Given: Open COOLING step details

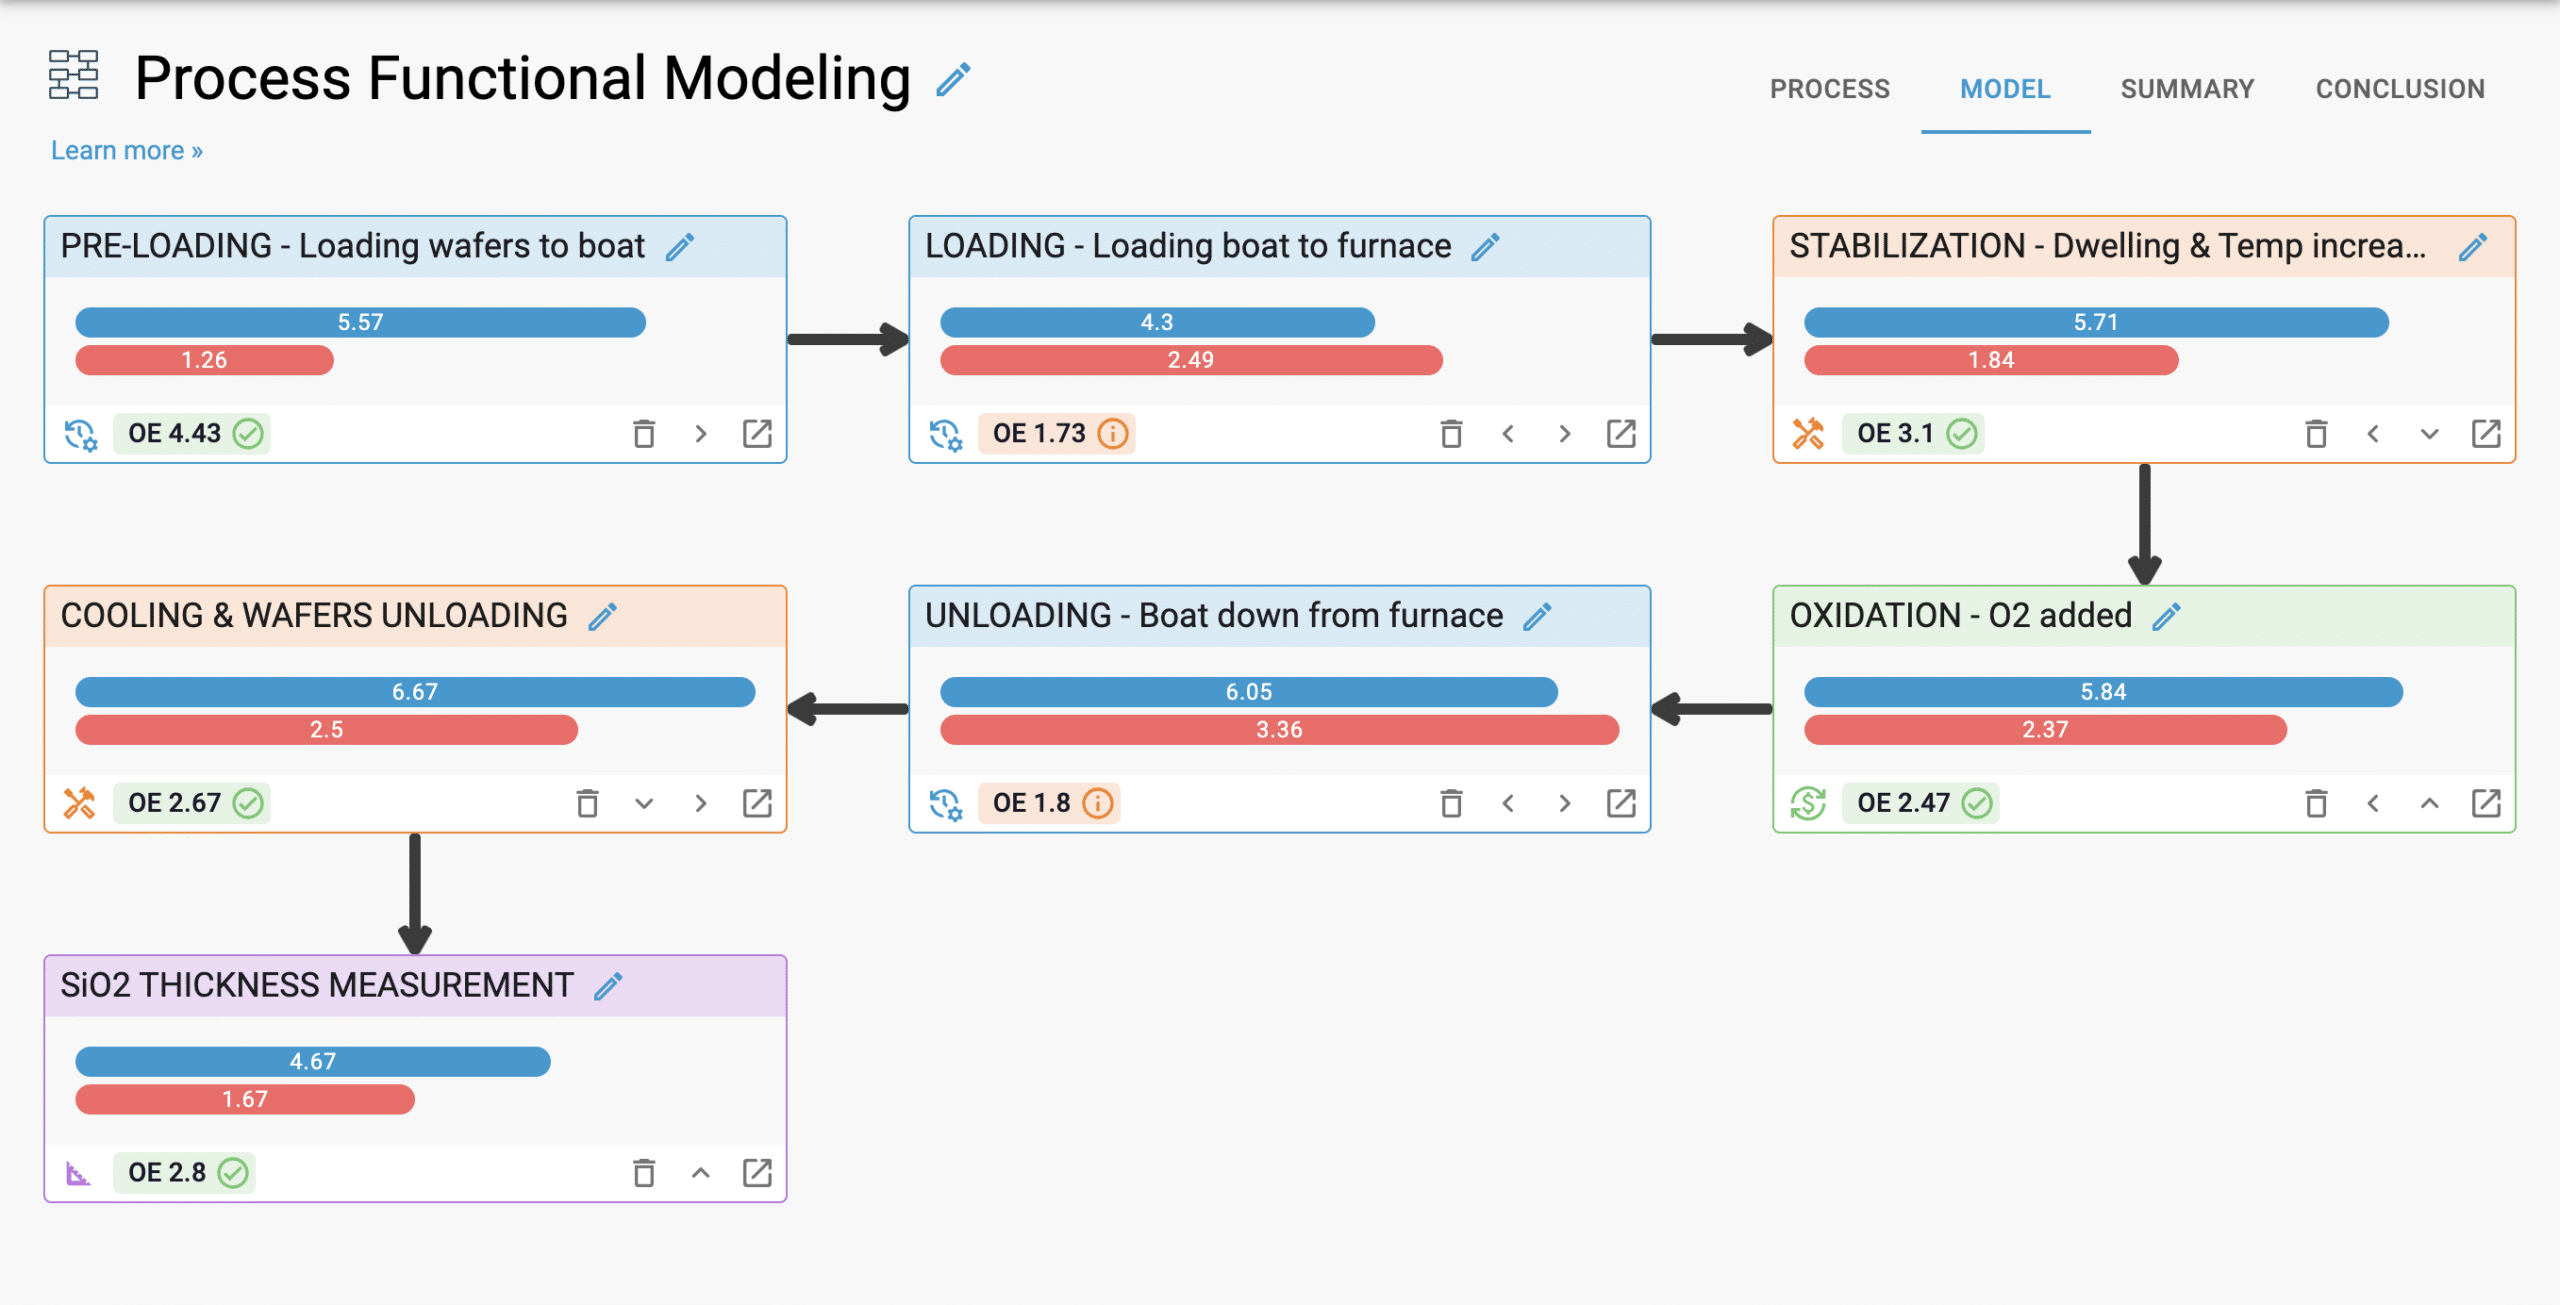Looking at the screenshot, I should [x=757, y=803].
